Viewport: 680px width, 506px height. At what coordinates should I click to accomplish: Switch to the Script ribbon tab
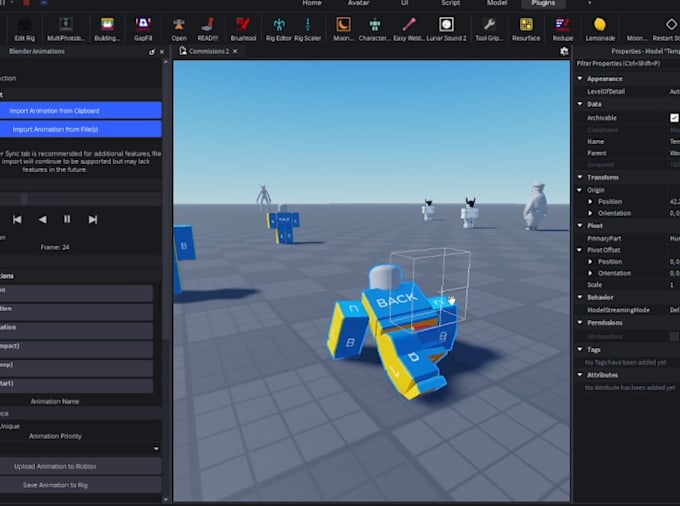click(x=451, y=3)
